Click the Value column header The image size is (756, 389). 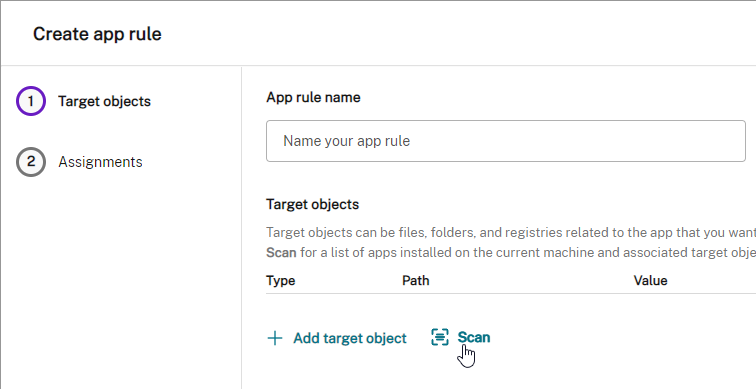coord(650,281)
